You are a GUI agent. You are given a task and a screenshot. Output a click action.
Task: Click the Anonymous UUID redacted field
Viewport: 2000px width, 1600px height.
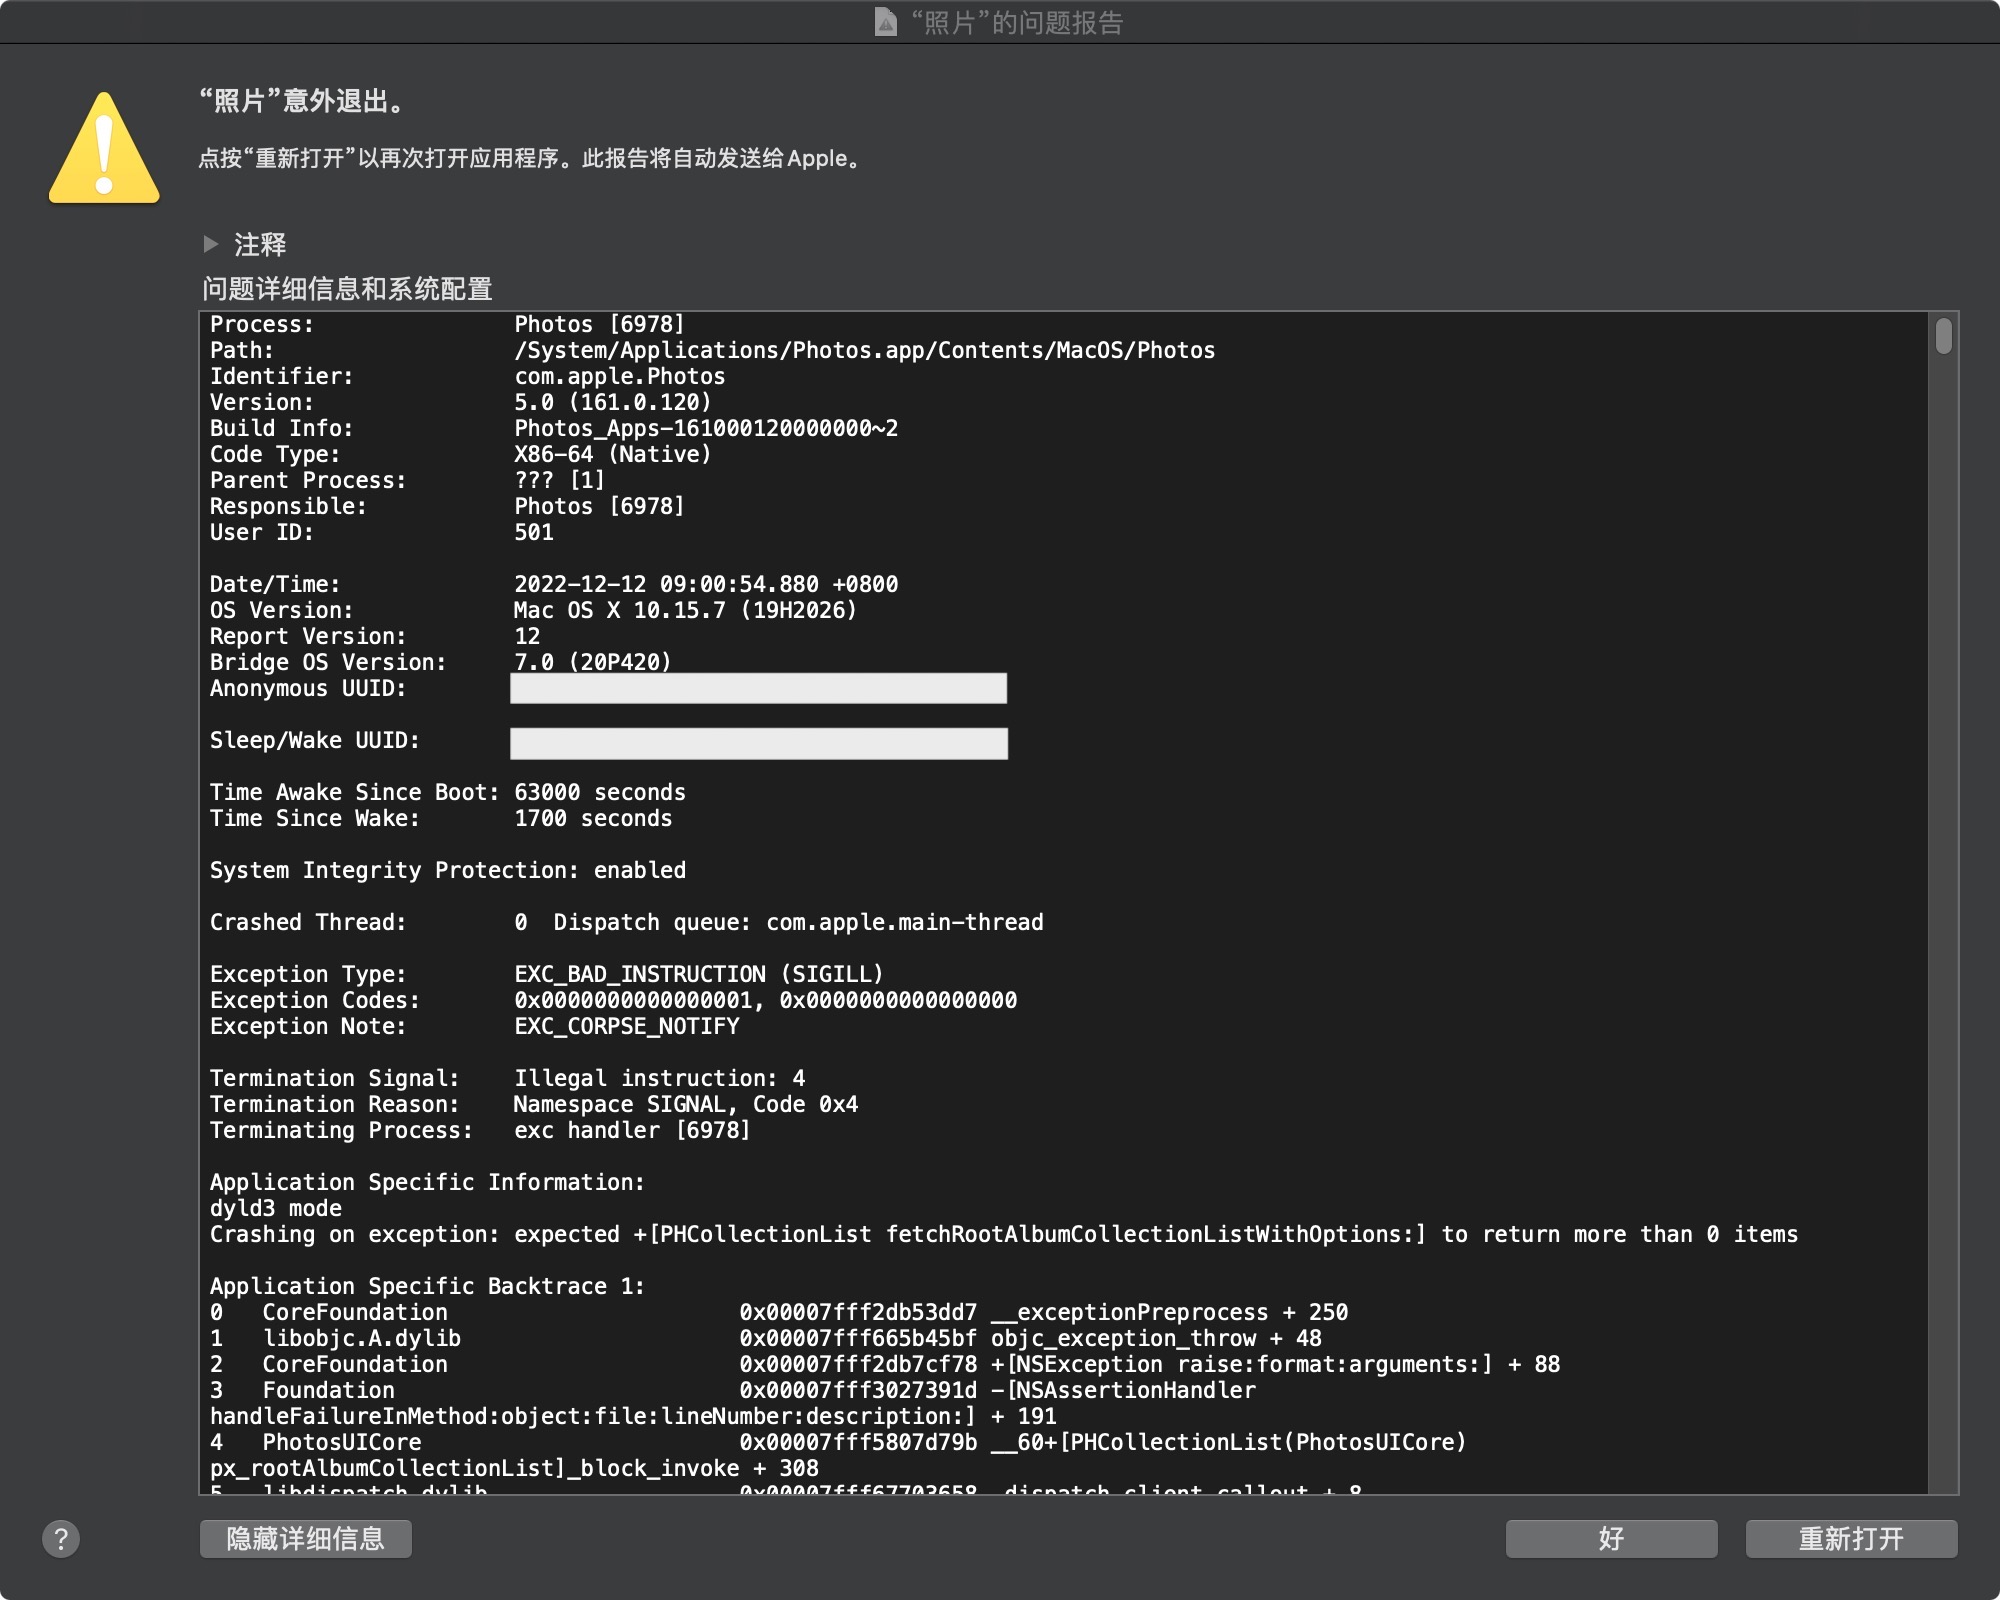pos(758,688)
